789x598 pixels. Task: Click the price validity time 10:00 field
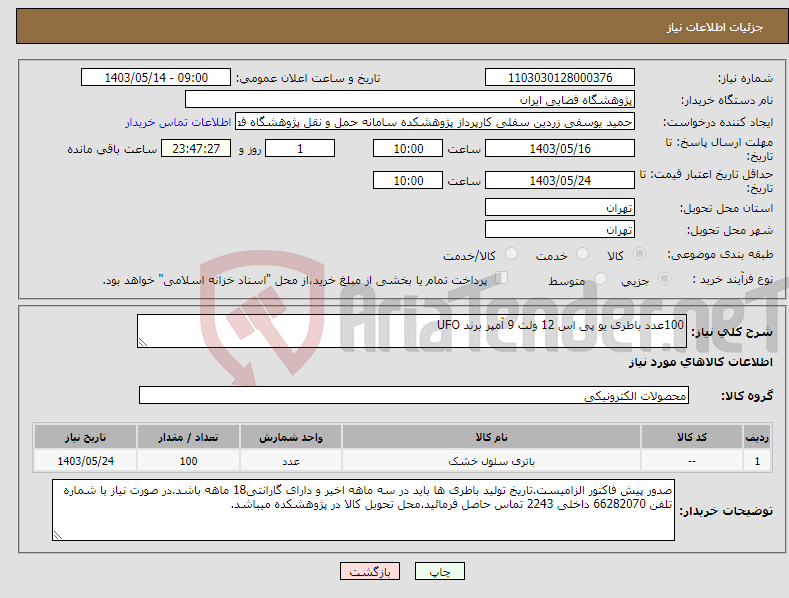click(x=408, y=180)
